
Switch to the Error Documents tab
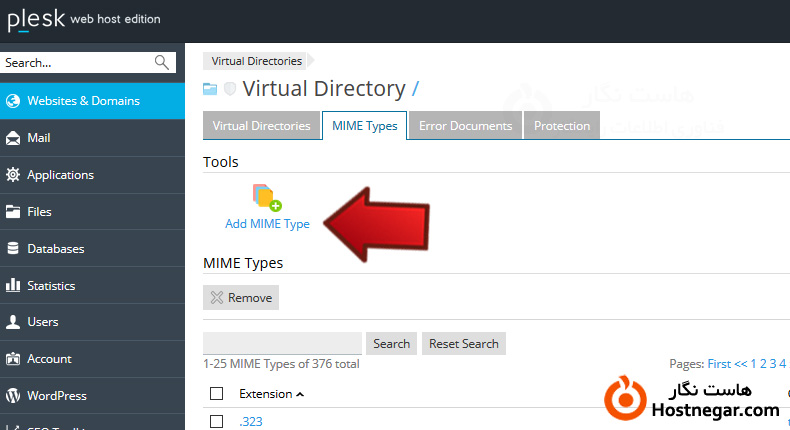click(x=465, y=126)
